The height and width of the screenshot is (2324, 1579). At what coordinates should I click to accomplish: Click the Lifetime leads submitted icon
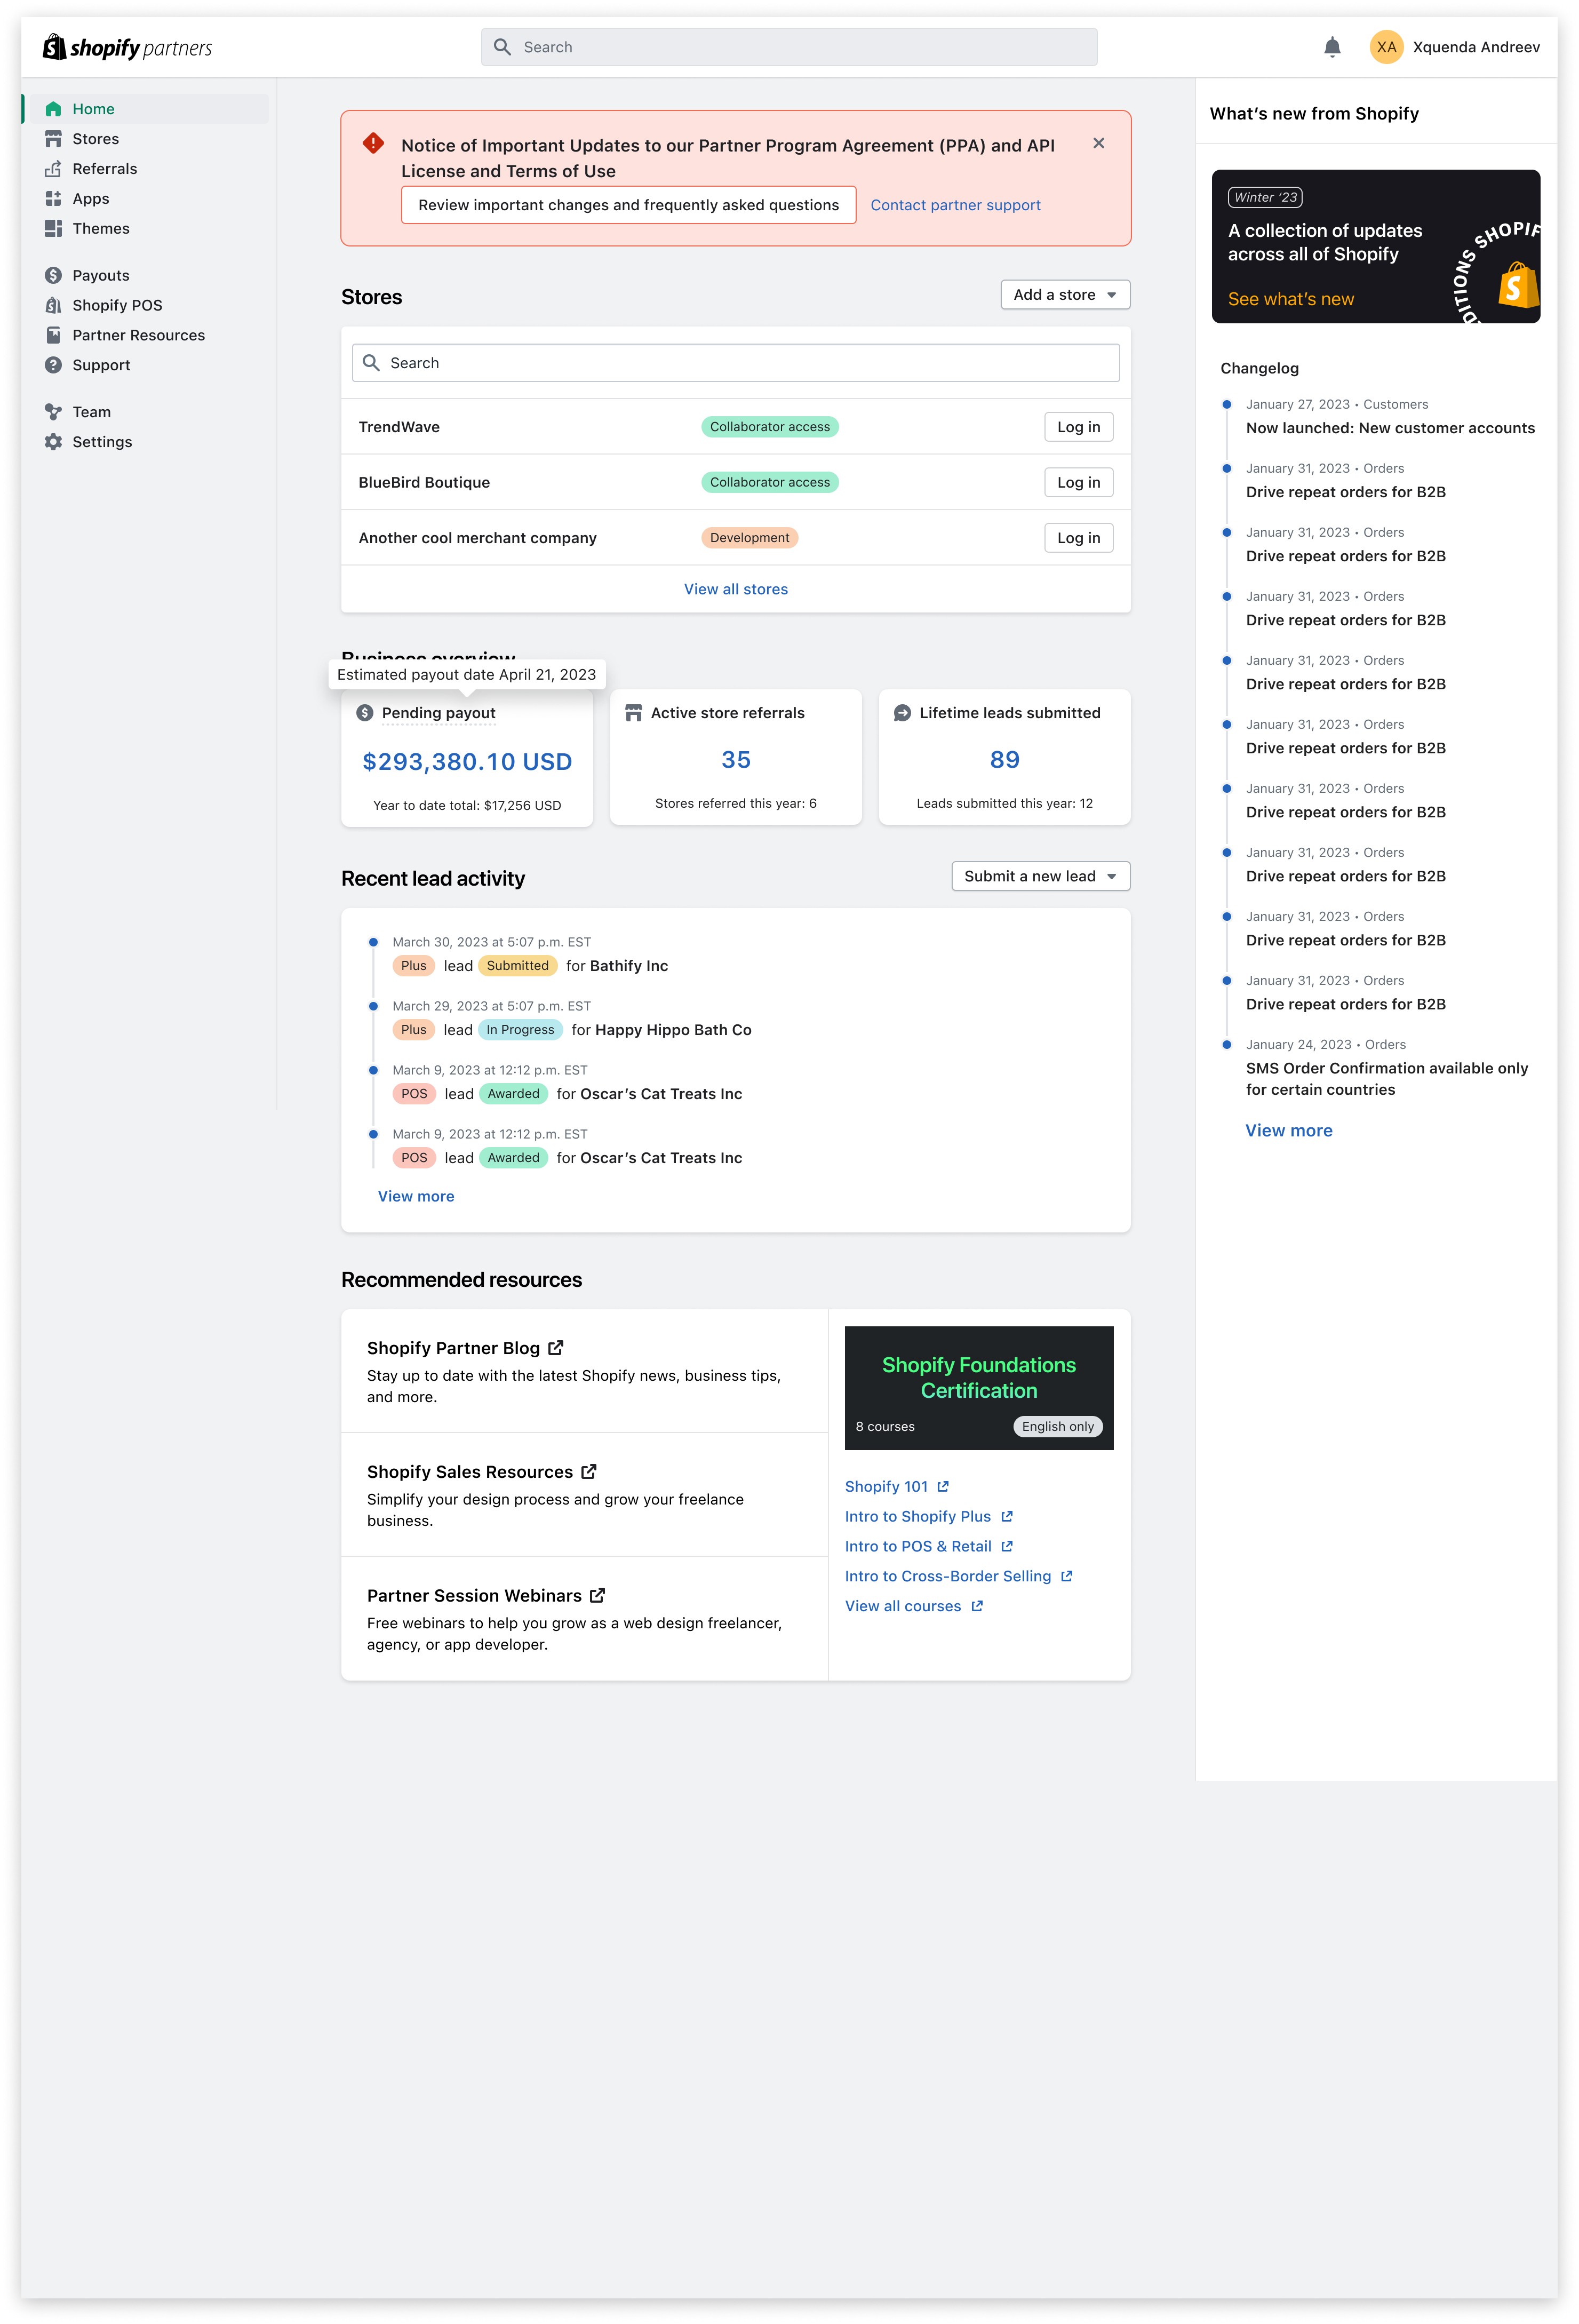[902, 713]
